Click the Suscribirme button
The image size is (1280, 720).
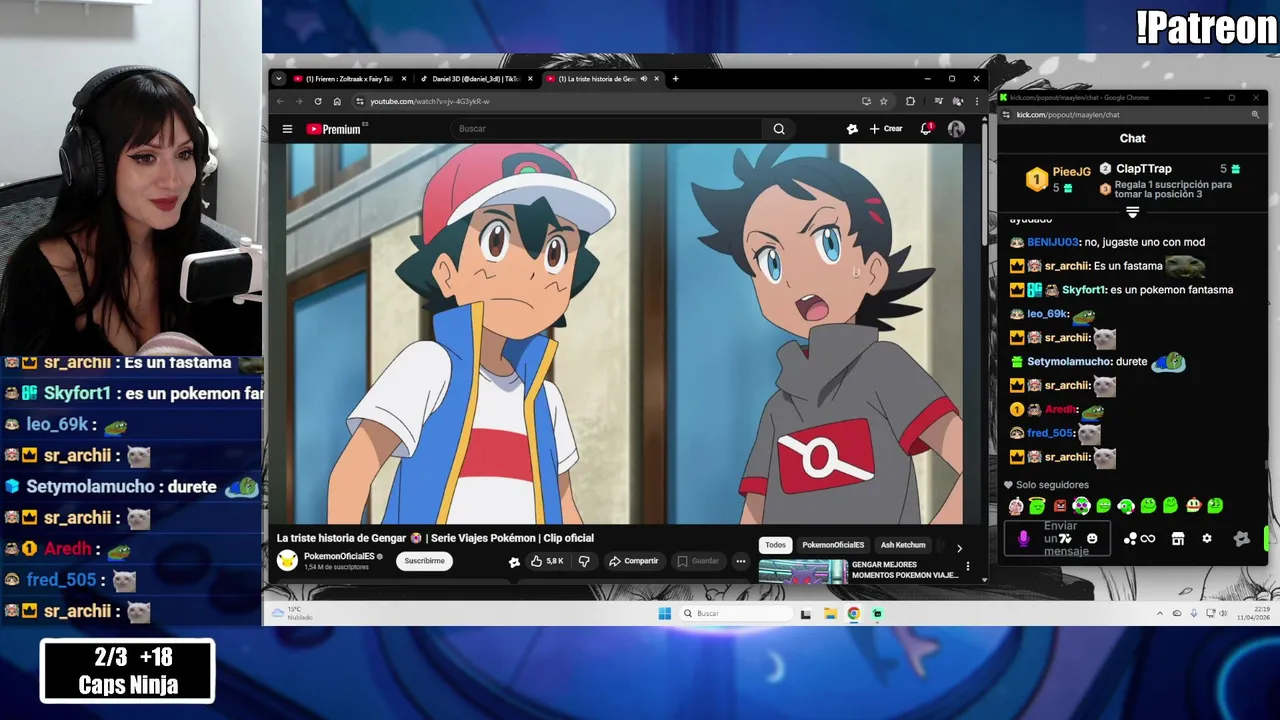pyautogui.click(x=424, y=561)
